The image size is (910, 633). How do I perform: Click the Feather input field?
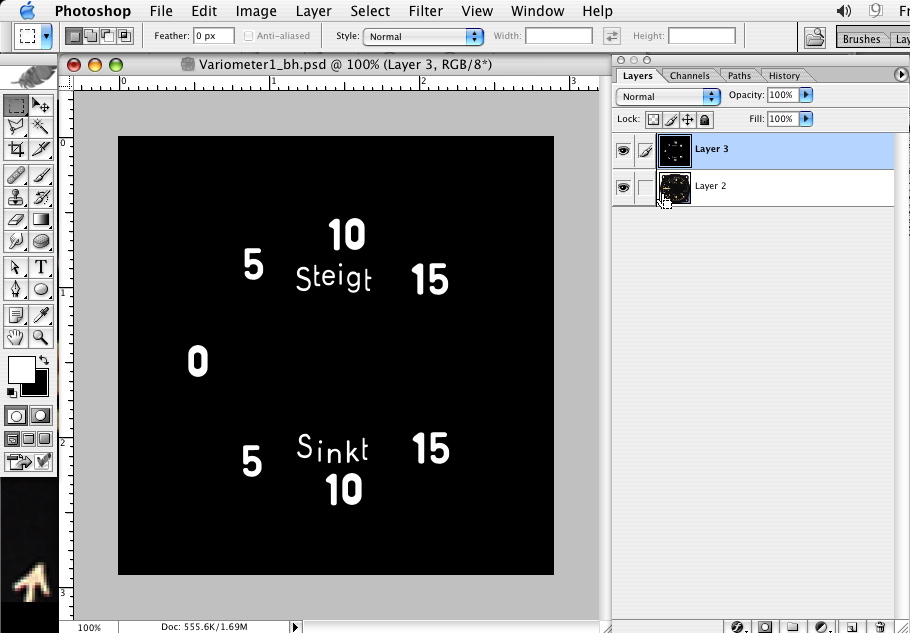(213, 36)
